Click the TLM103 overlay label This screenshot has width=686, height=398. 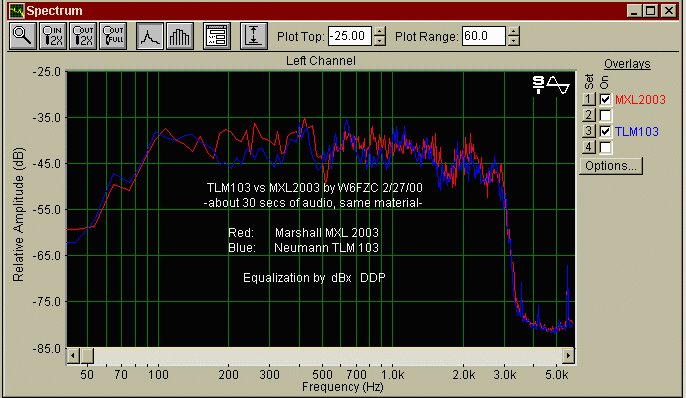coord(637,132)
